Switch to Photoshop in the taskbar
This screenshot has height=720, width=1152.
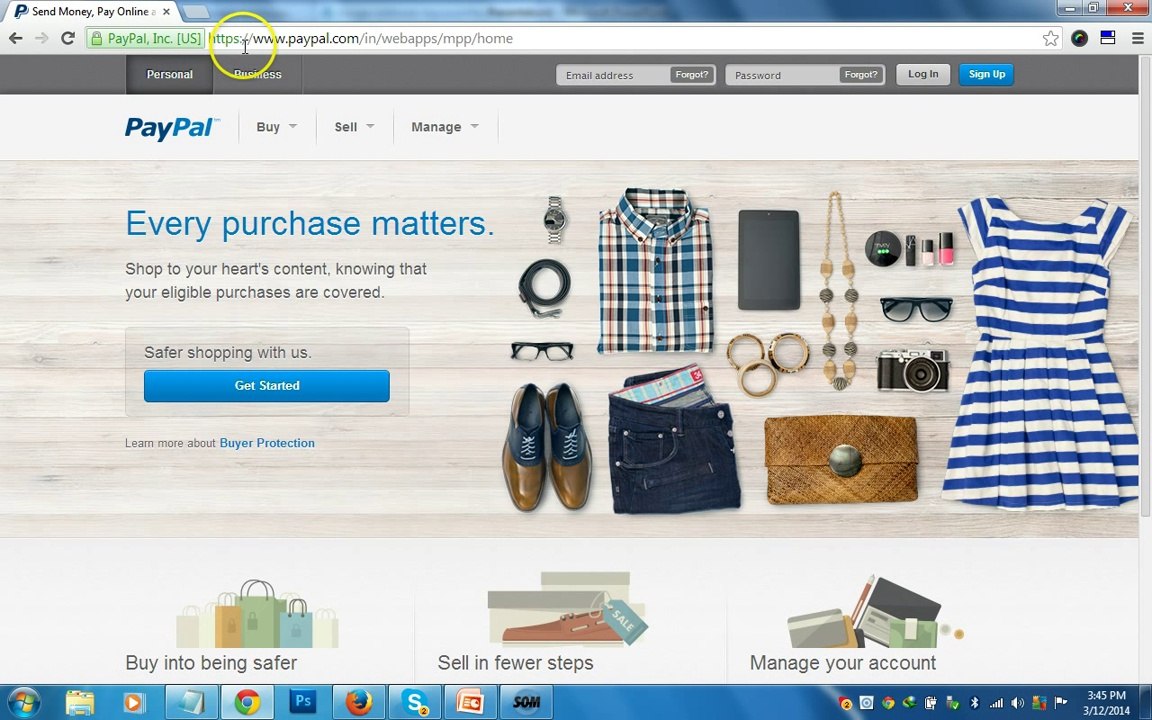302,703
